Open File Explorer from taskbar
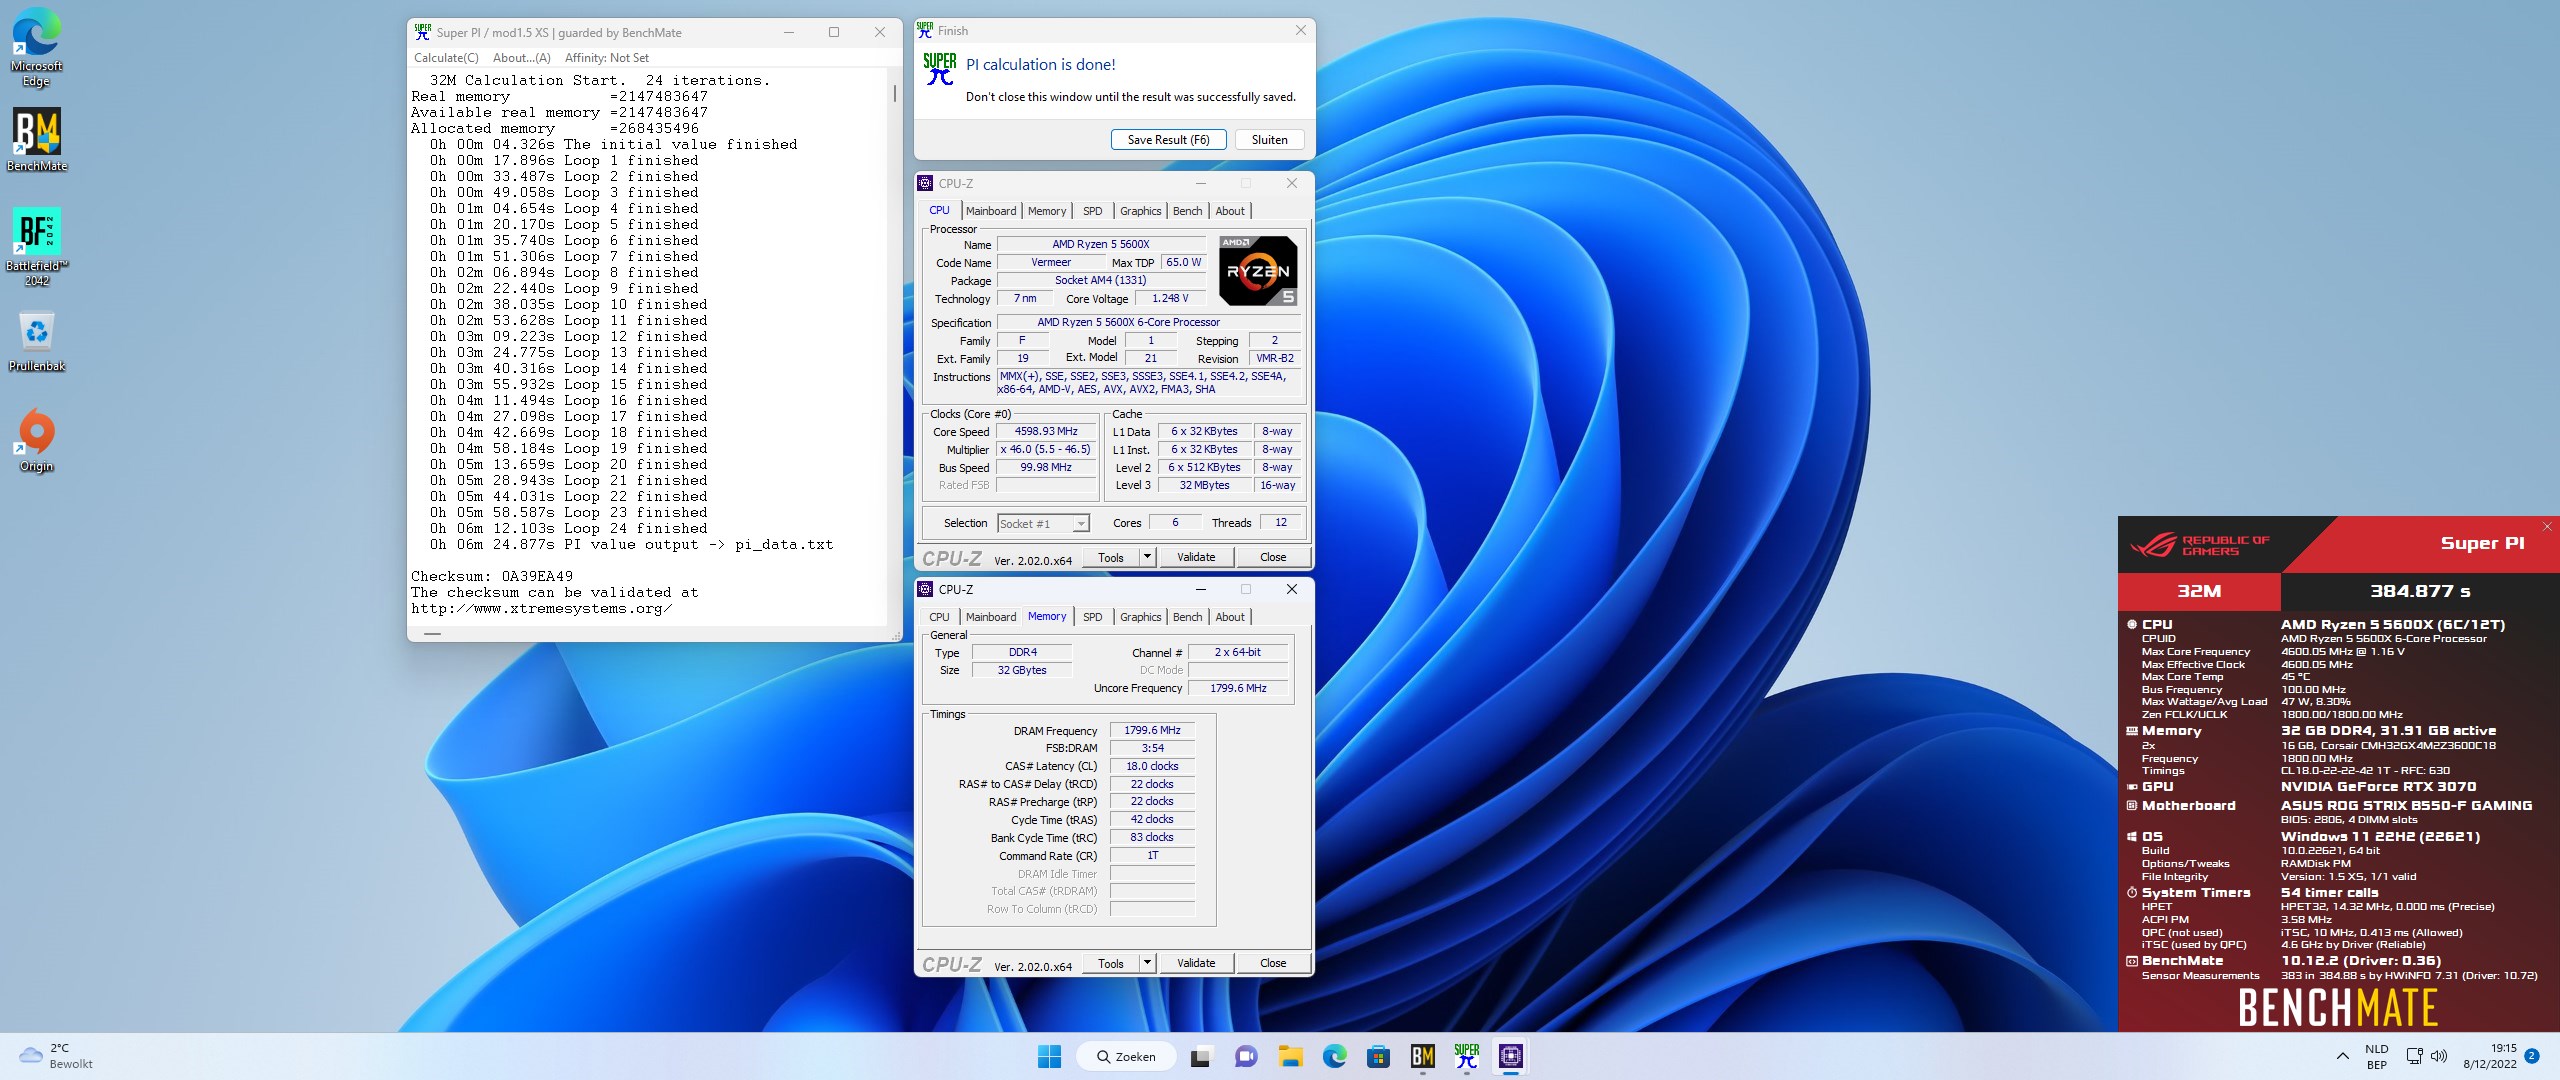 [1290, 1056]
